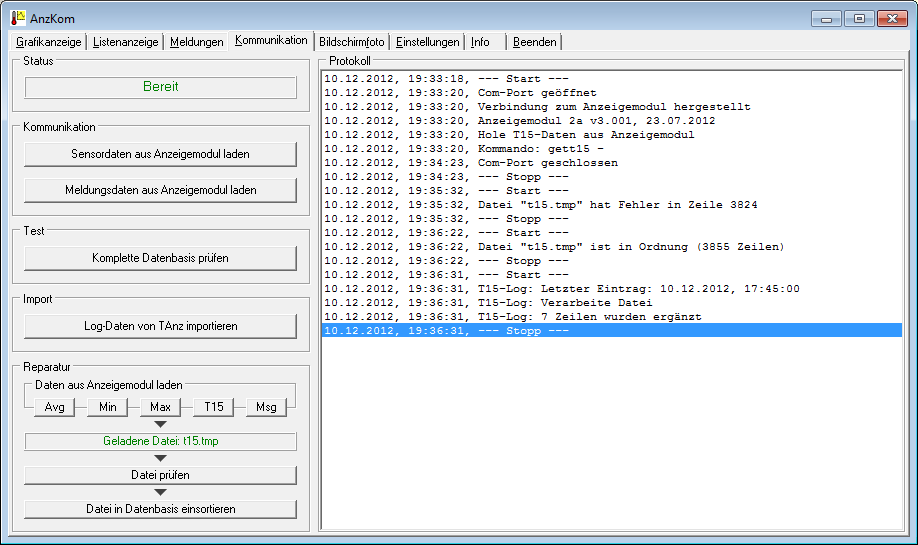The height and width of the screenshot is (545, 918).
Task: Click the Msg button in Reparatur
Action: (266, 407)
